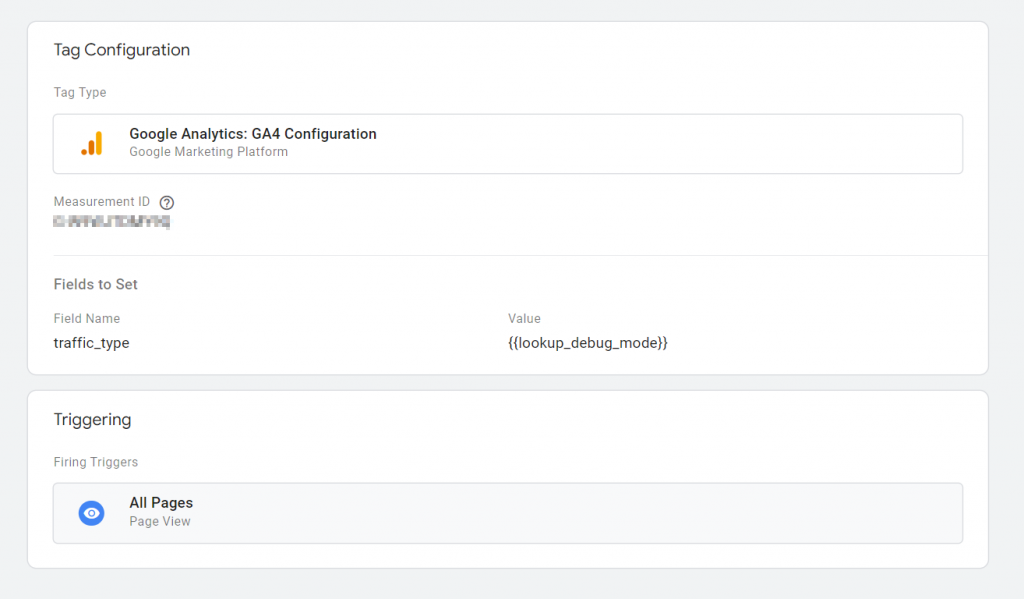Click the blurred Measurement ID value
This screenshot has height=599, width=1024.
(112, 222)
